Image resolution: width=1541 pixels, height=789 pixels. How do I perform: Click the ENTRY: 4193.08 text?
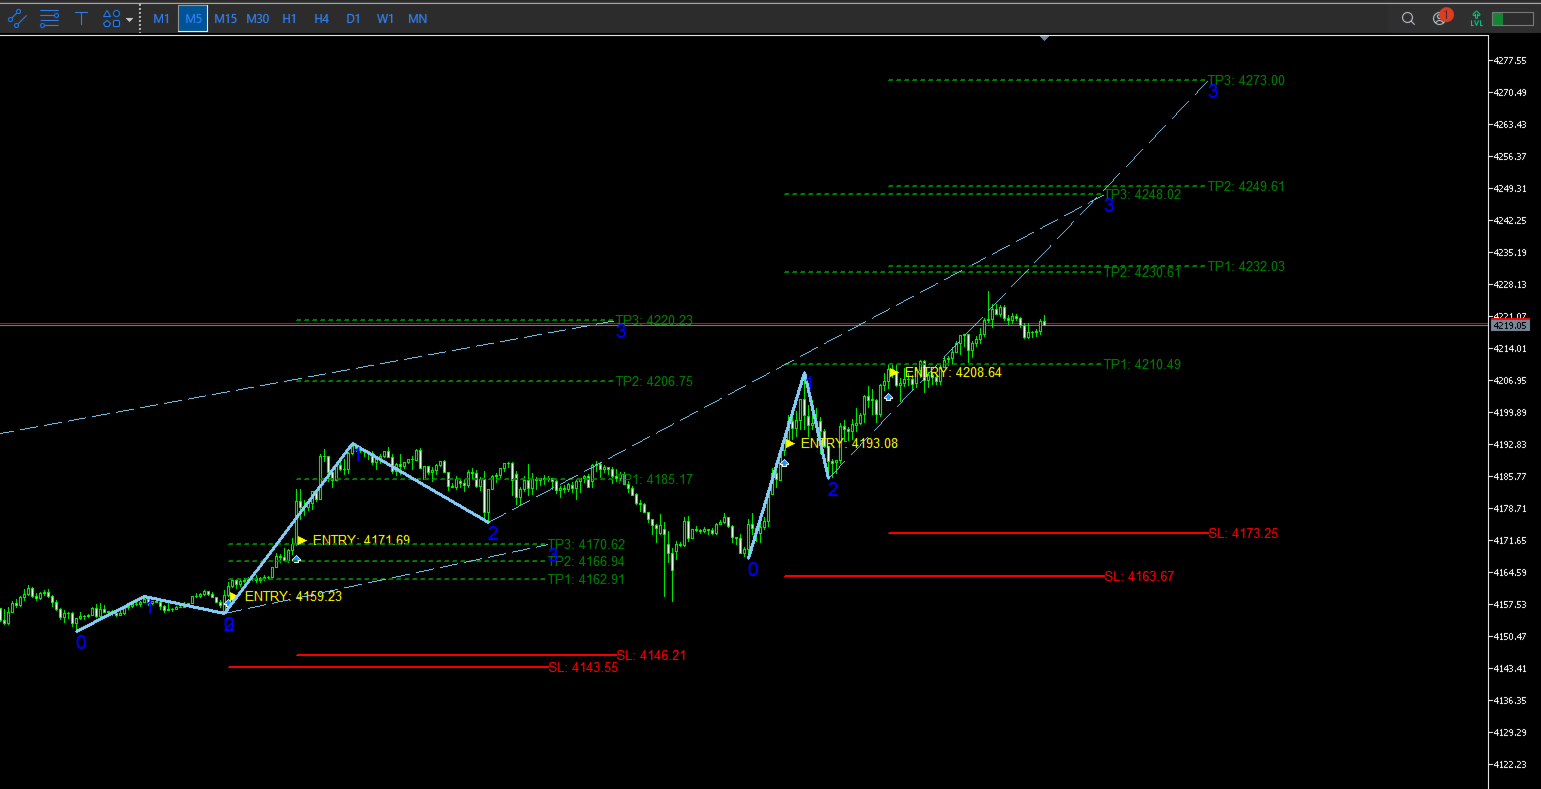(849, 443)
